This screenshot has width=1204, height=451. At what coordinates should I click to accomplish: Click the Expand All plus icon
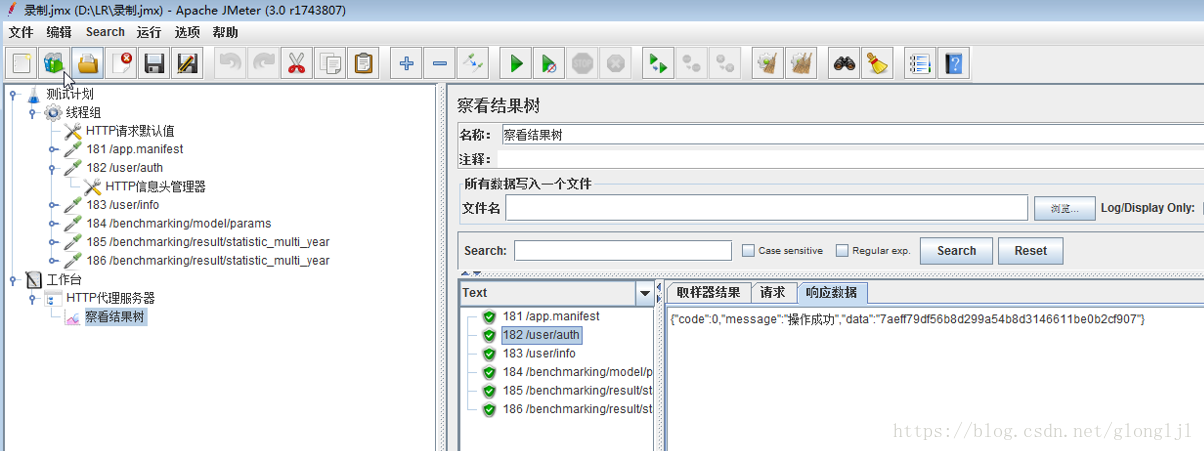coord(406,64)
